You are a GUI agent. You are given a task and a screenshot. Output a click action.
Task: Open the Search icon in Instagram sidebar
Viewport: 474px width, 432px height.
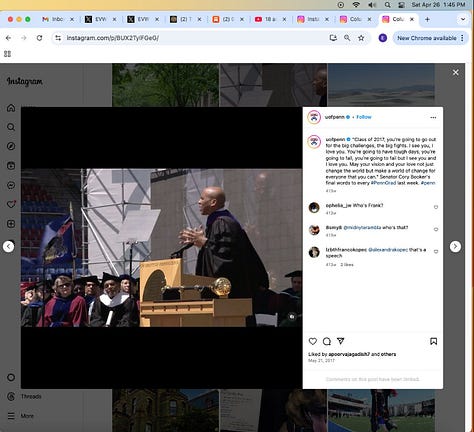tap(11, 127)
